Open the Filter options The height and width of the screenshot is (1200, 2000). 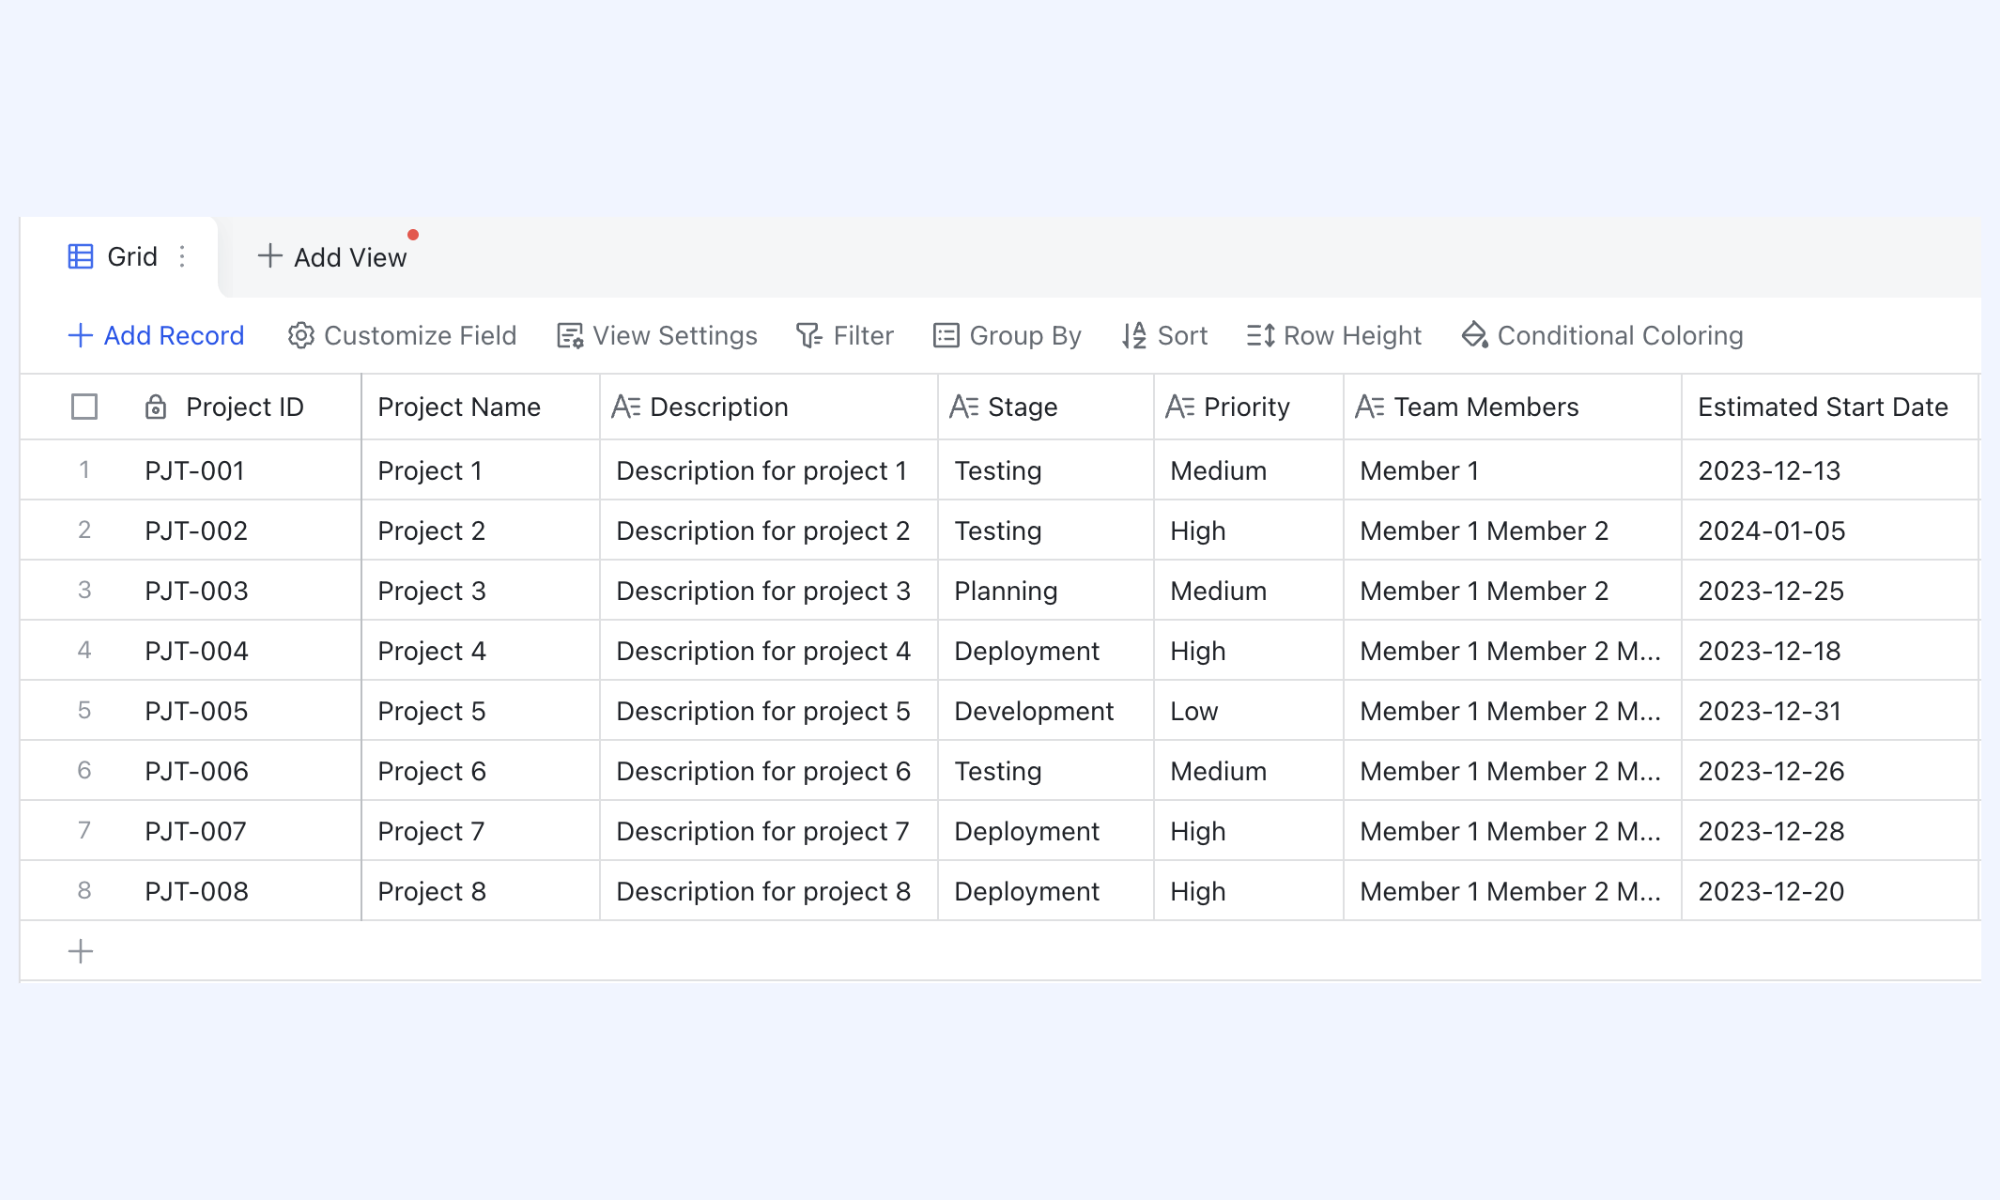(x=845, y=336)
